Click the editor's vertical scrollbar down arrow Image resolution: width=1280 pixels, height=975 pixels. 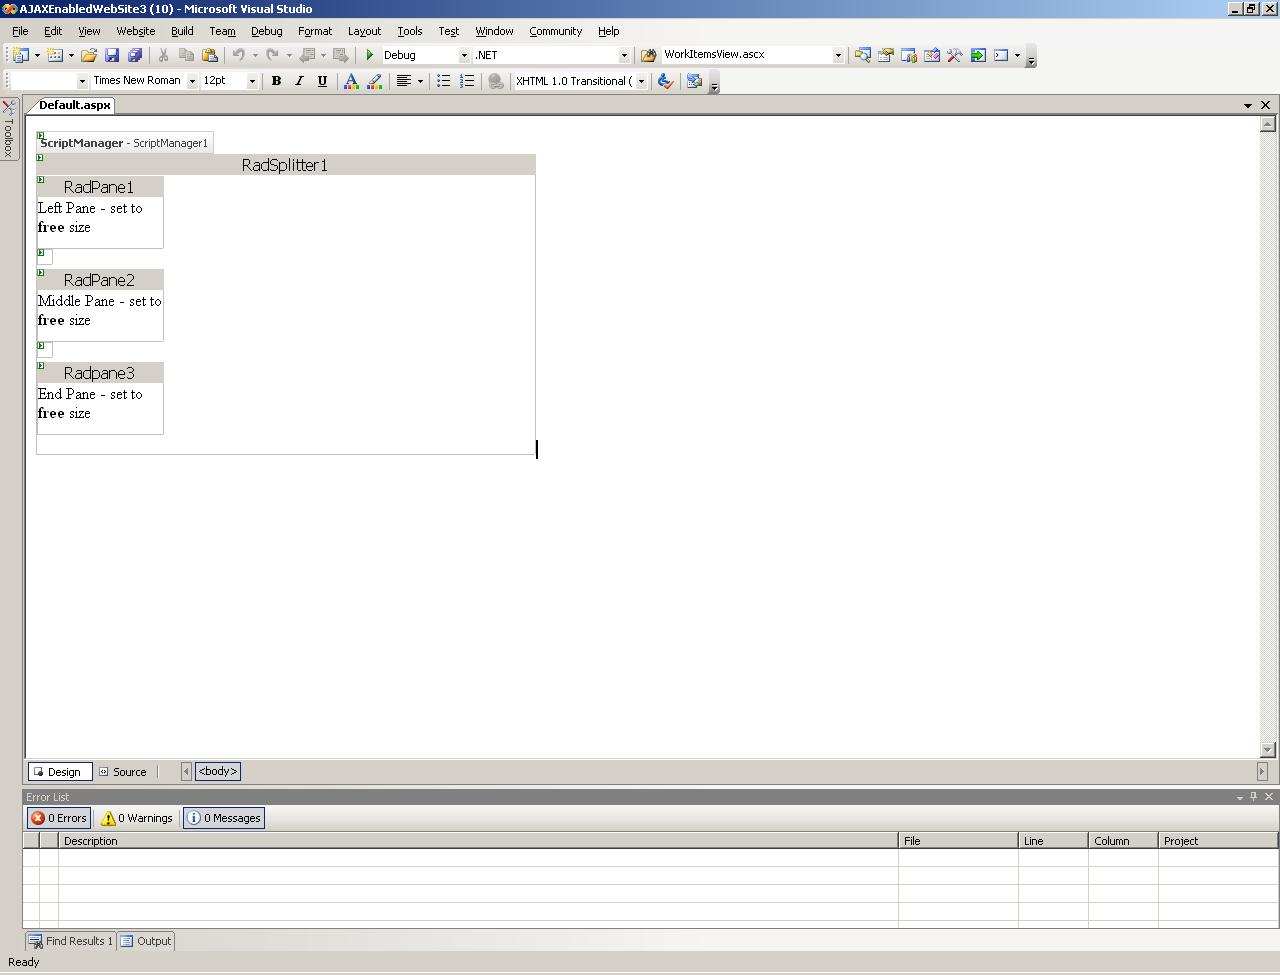point(1268,750)
